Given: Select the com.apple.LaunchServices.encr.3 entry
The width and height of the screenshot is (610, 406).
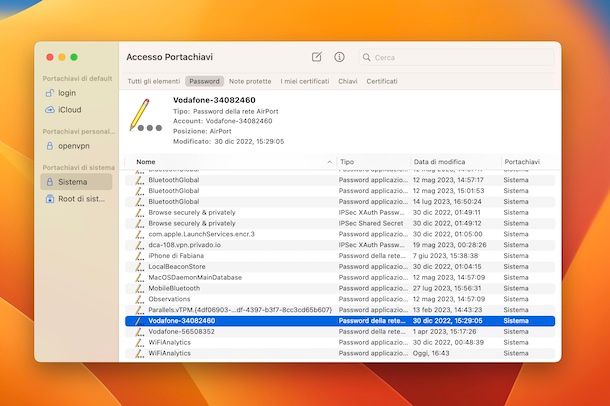Looking at the screenshot, I should tap(201, 234).
